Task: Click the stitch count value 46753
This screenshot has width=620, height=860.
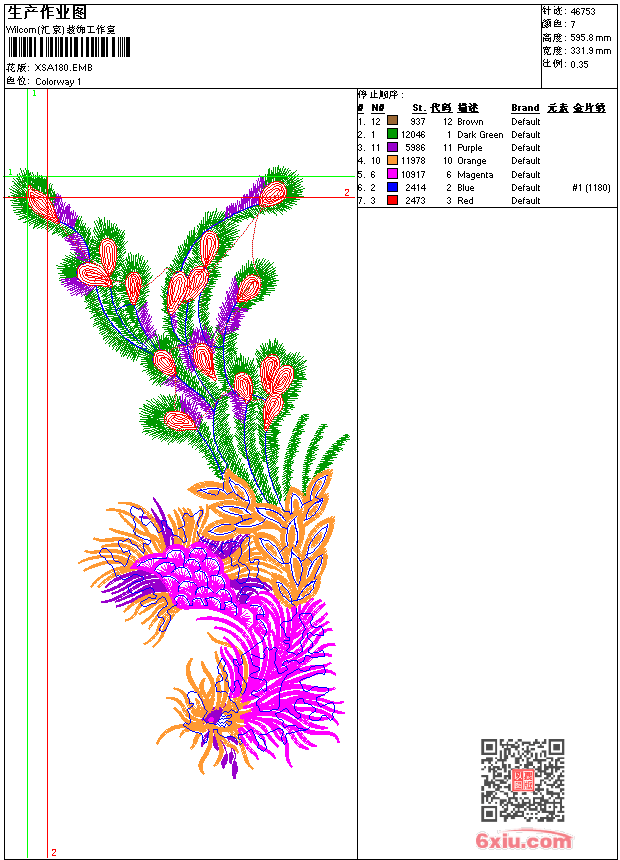Action: [x=583, y=11]
